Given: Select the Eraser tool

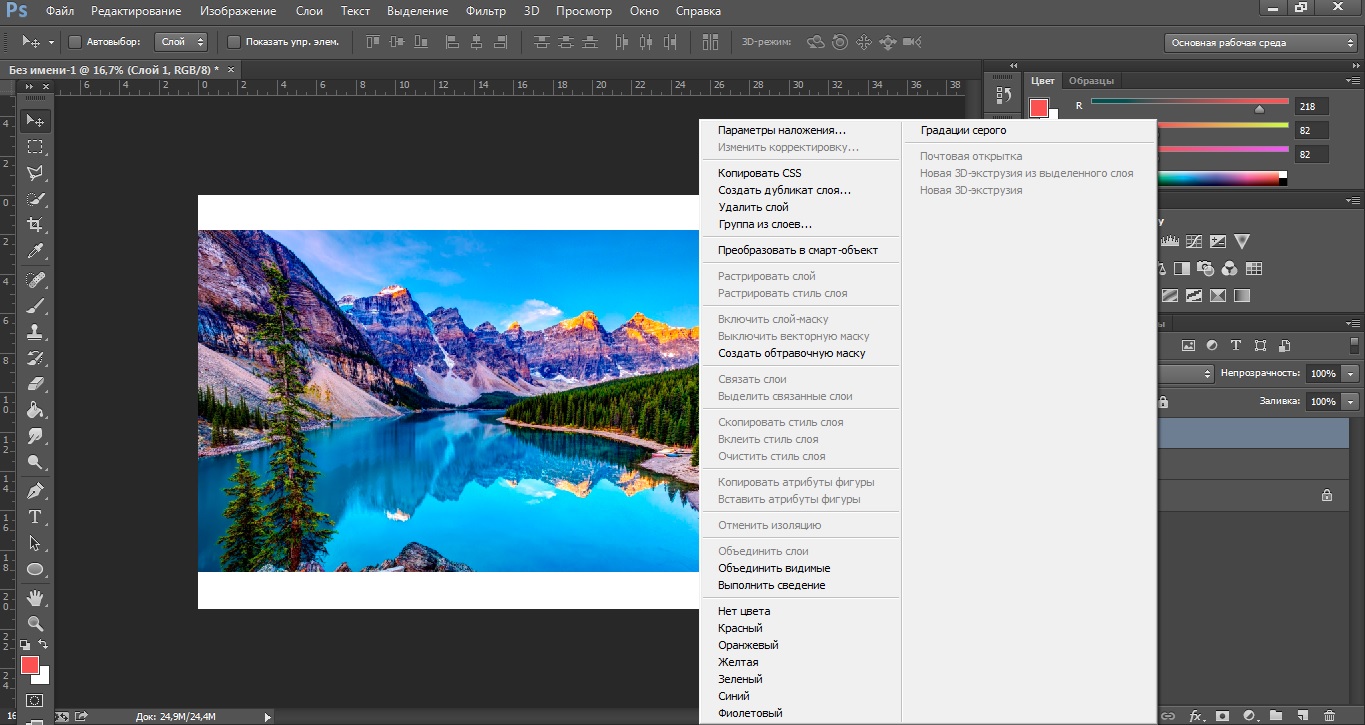Looking at the screenshot, I should pos(35,384).
